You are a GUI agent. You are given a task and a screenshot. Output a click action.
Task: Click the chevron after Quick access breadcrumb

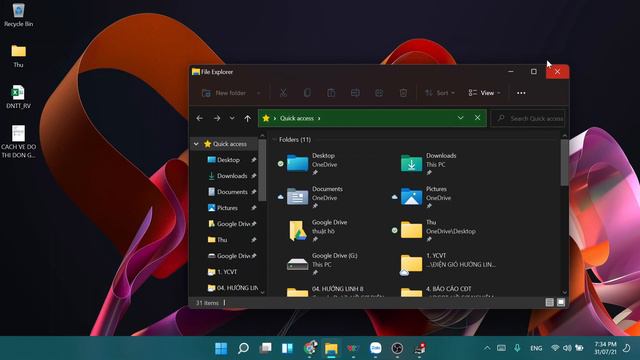click(x=319, y=118)
